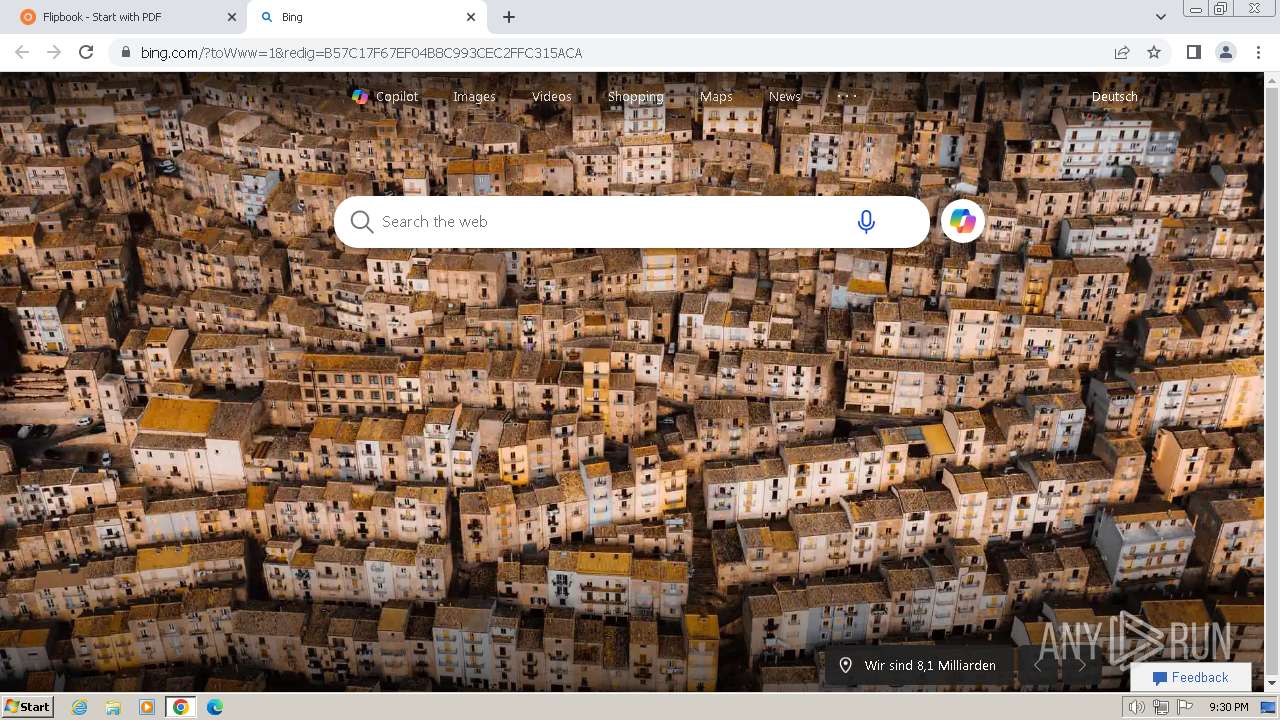Open Videos in Bing navigation
The width and height of the screenshot is (1280, 720).
(552, 96)
